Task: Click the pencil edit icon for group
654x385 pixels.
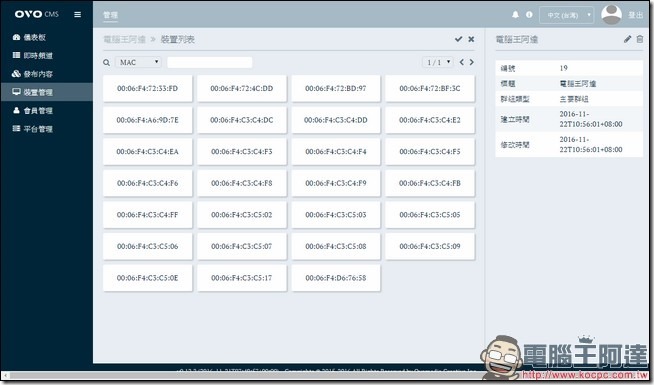Action: [x=627, y=39]
